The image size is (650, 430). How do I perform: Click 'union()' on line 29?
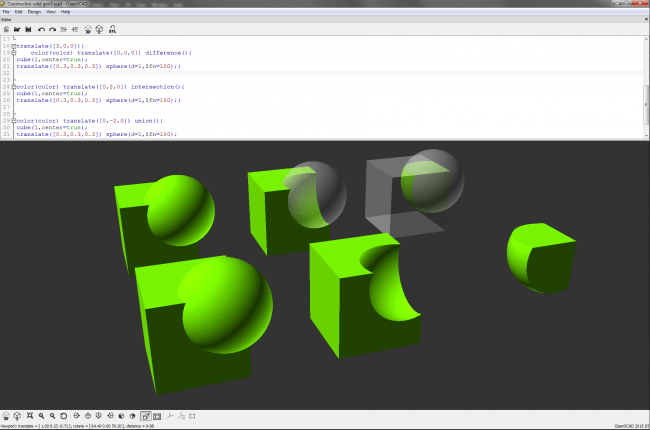pos(149,121)
